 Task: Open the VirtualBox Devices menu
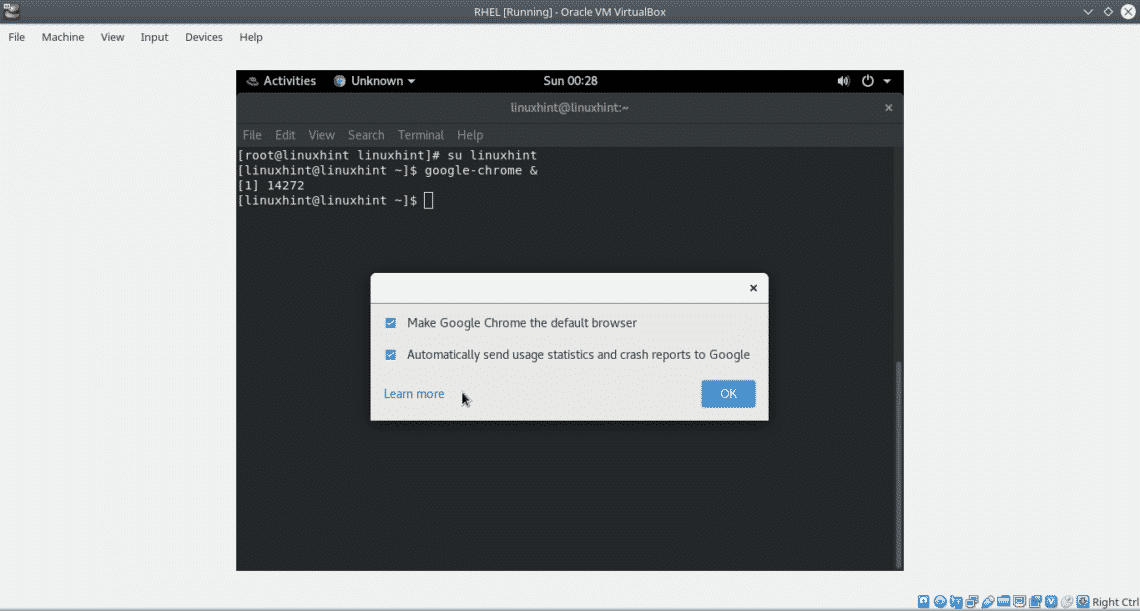(x=204, y=37)
